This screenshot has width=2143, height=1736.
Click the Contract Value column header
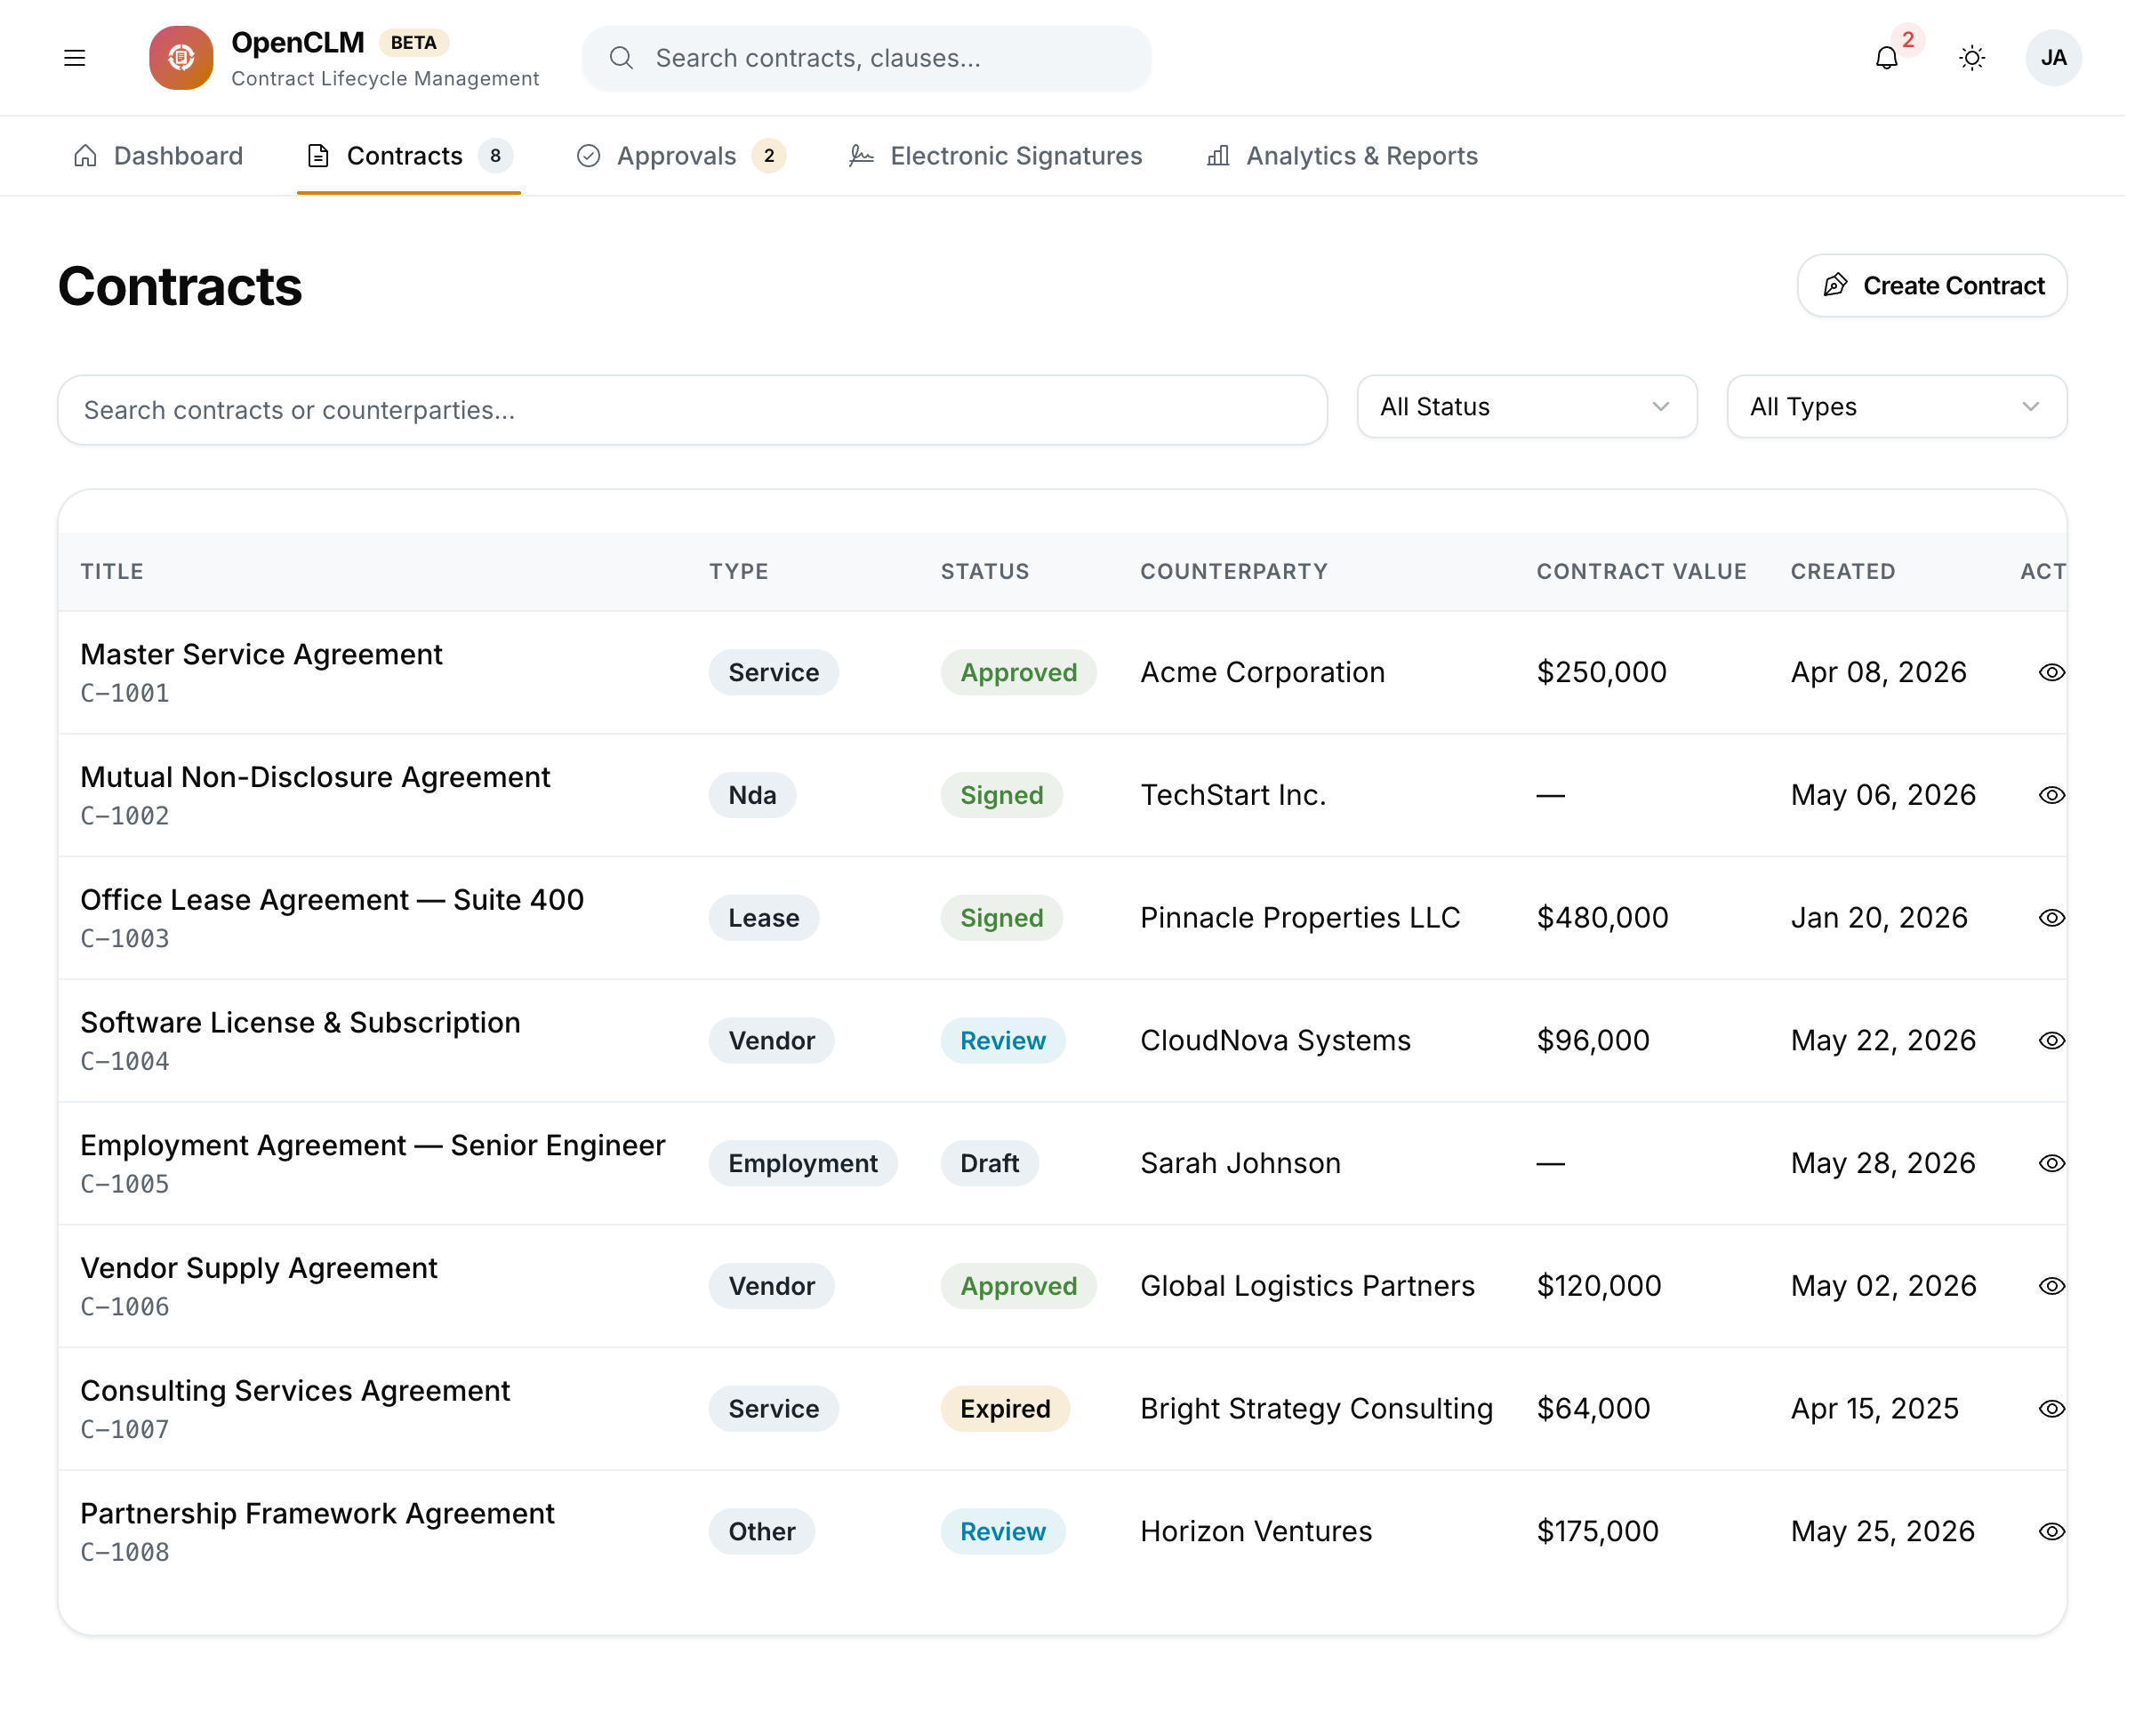(1641, 572)
